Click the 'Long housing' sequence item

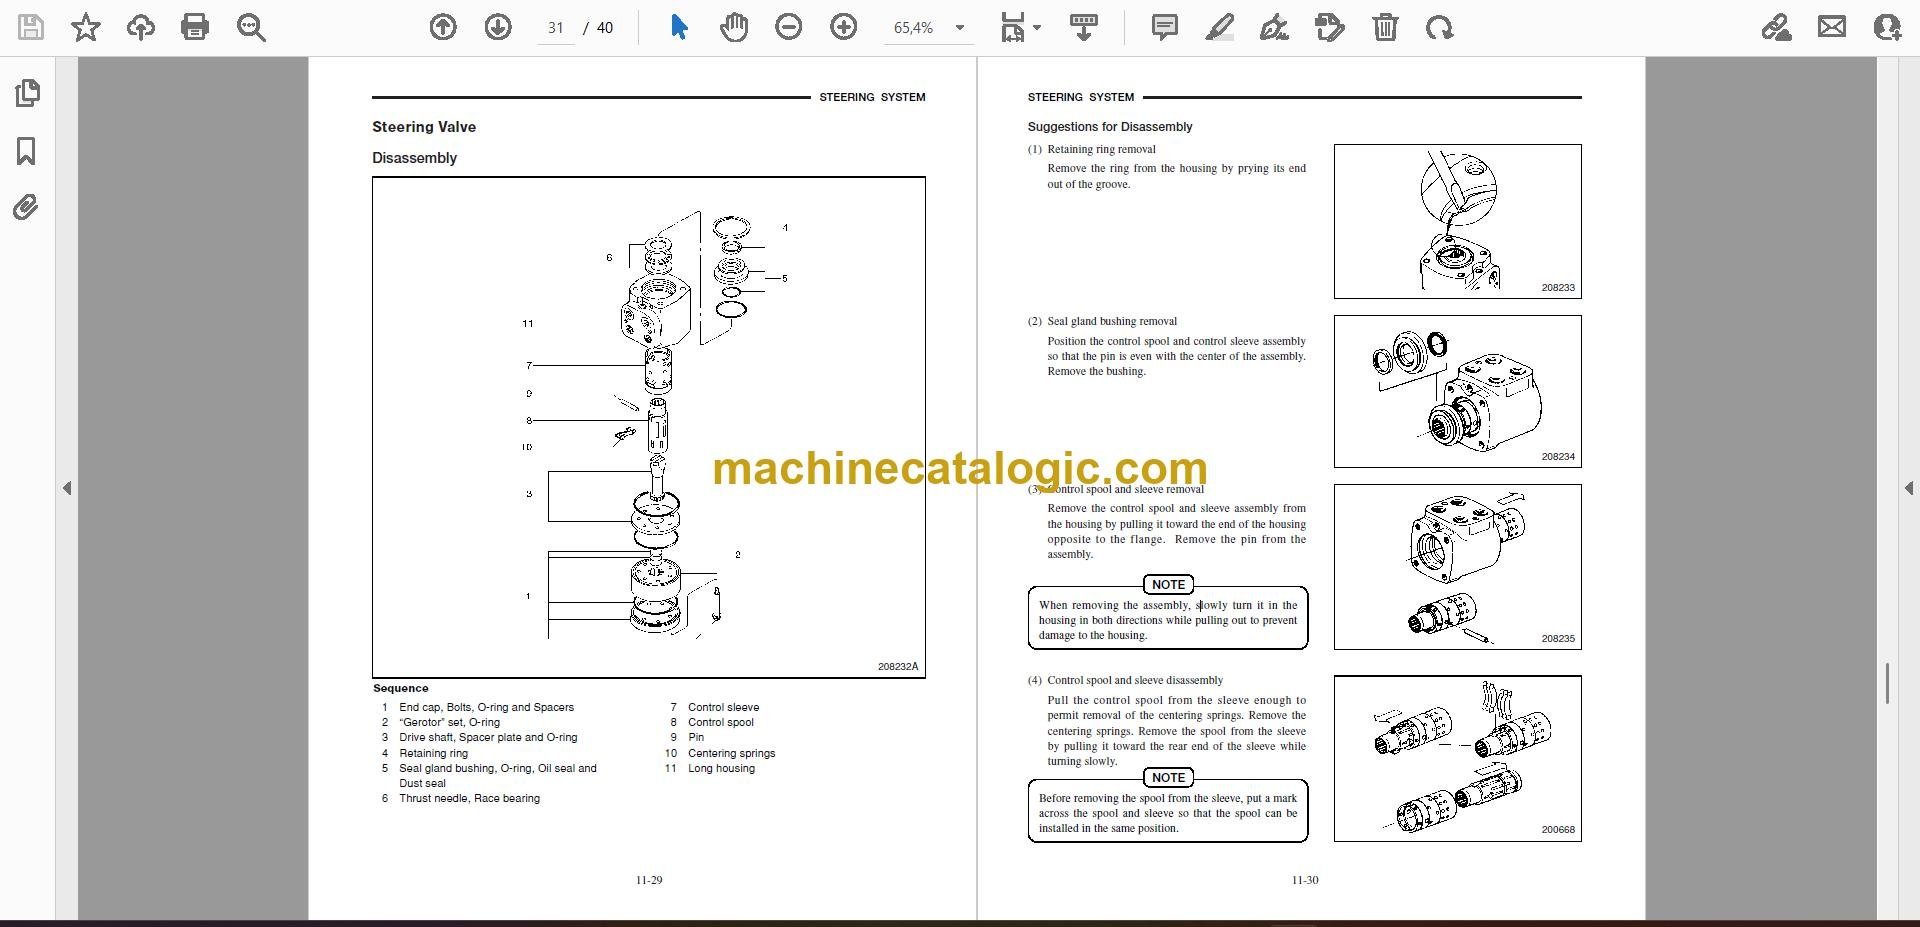pos(721,768)
